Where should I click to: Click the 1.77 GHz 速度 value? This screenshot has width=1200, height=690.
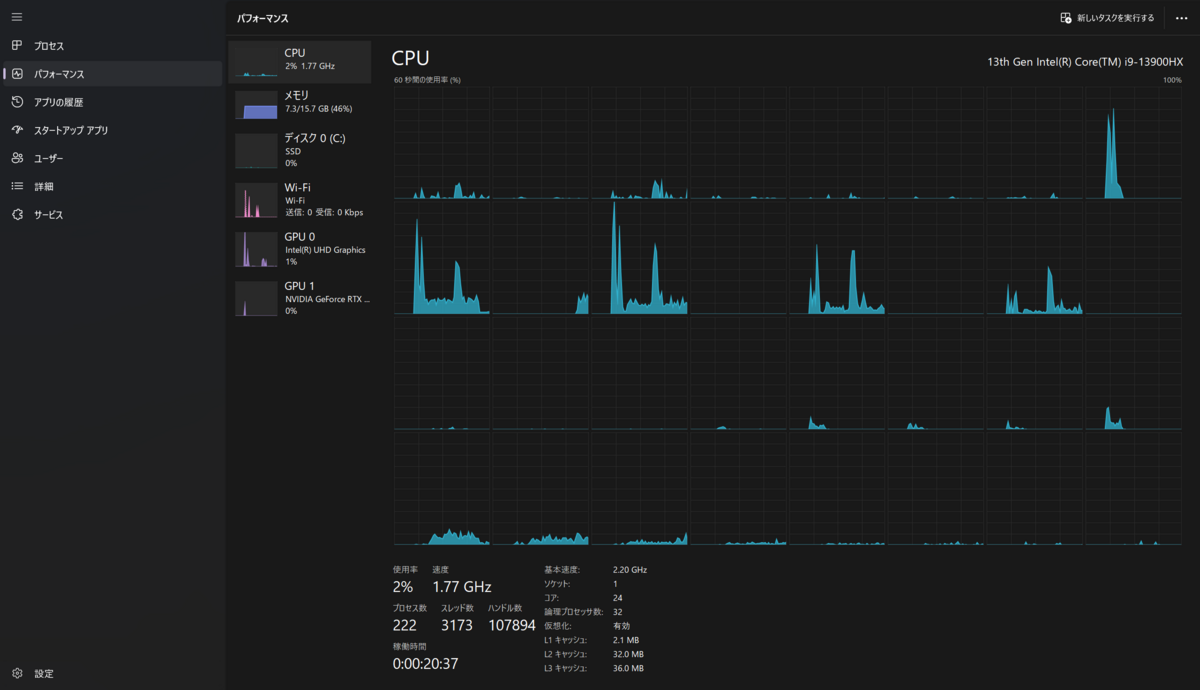(462, 587)
